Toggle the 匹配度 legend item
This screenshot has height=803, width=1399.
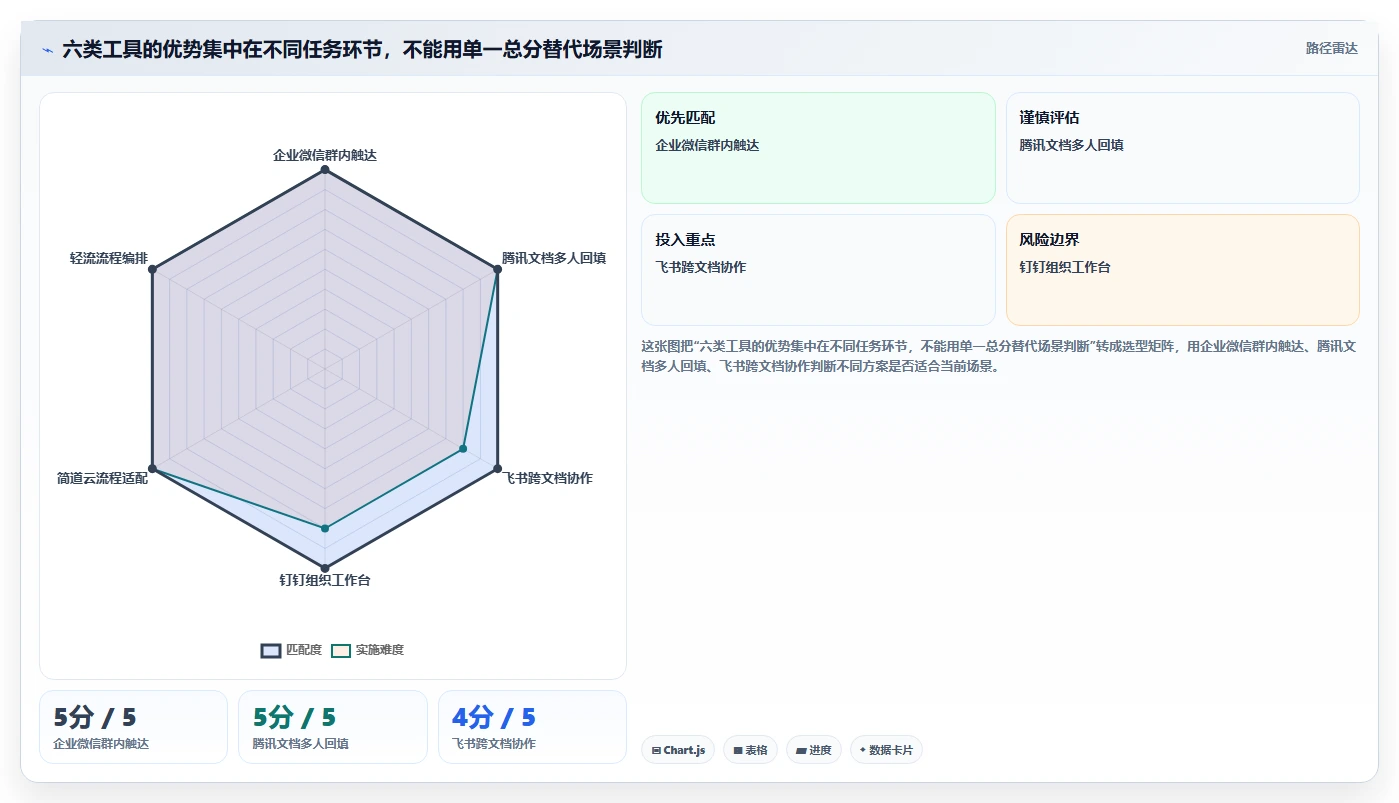[x=291, y=650]
